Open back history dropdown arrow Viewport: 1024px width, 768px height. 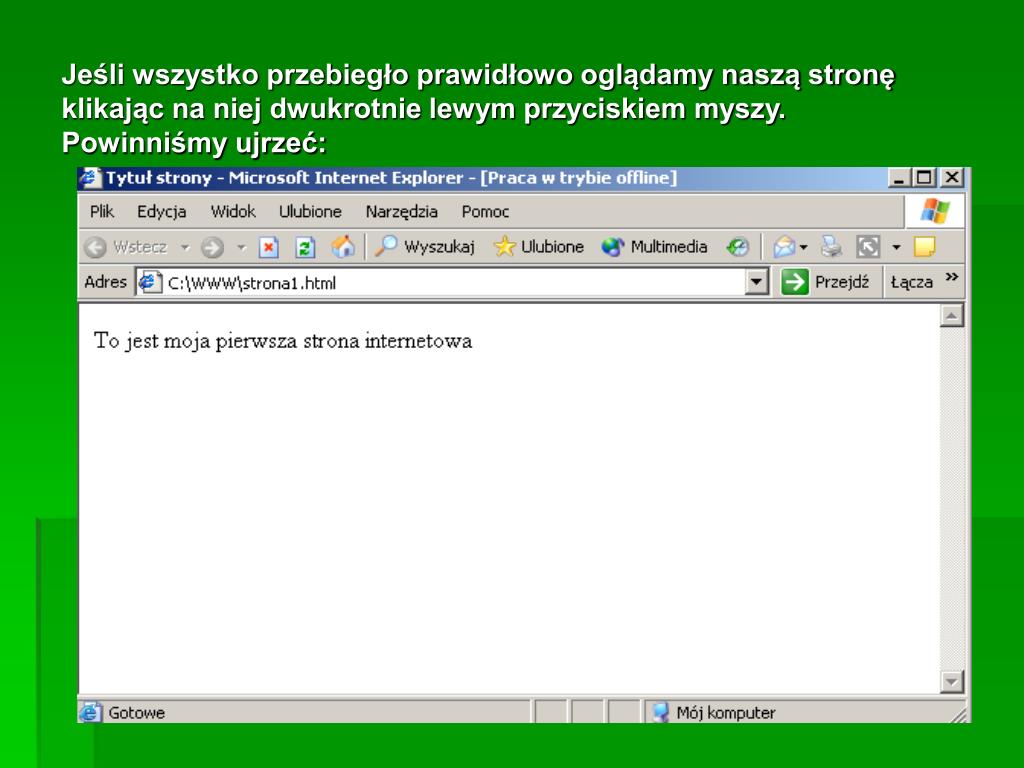click(x=185, y=248)
